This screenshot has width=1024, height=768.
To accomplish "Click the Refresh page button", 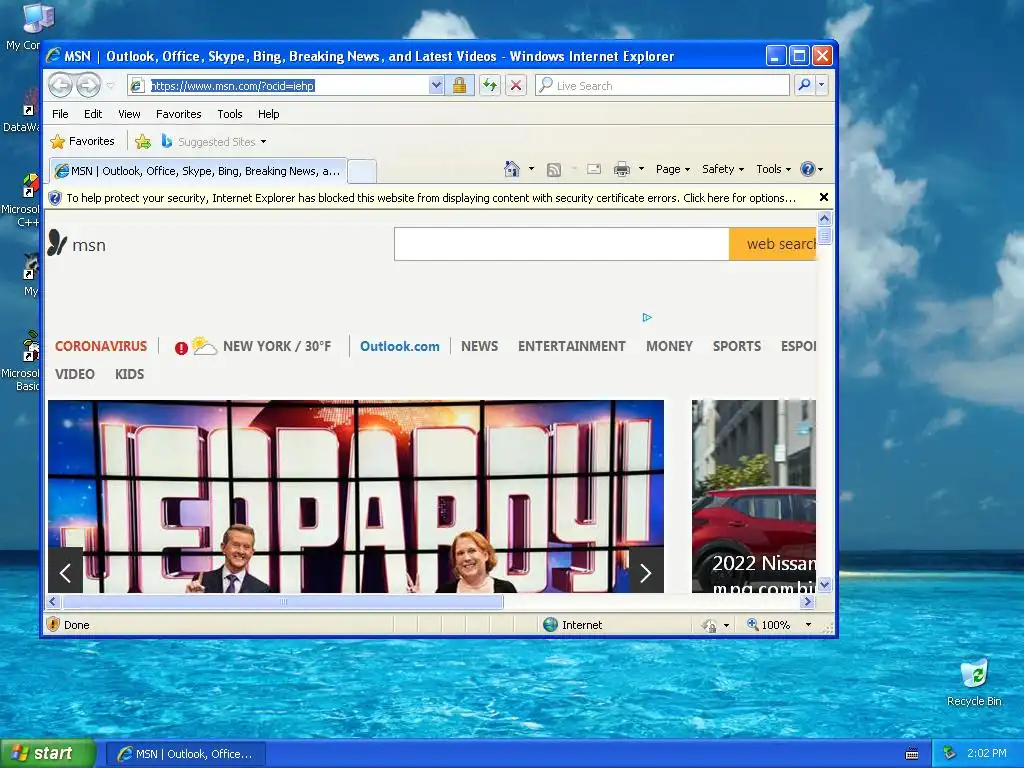I will click(x=490, y=86).
